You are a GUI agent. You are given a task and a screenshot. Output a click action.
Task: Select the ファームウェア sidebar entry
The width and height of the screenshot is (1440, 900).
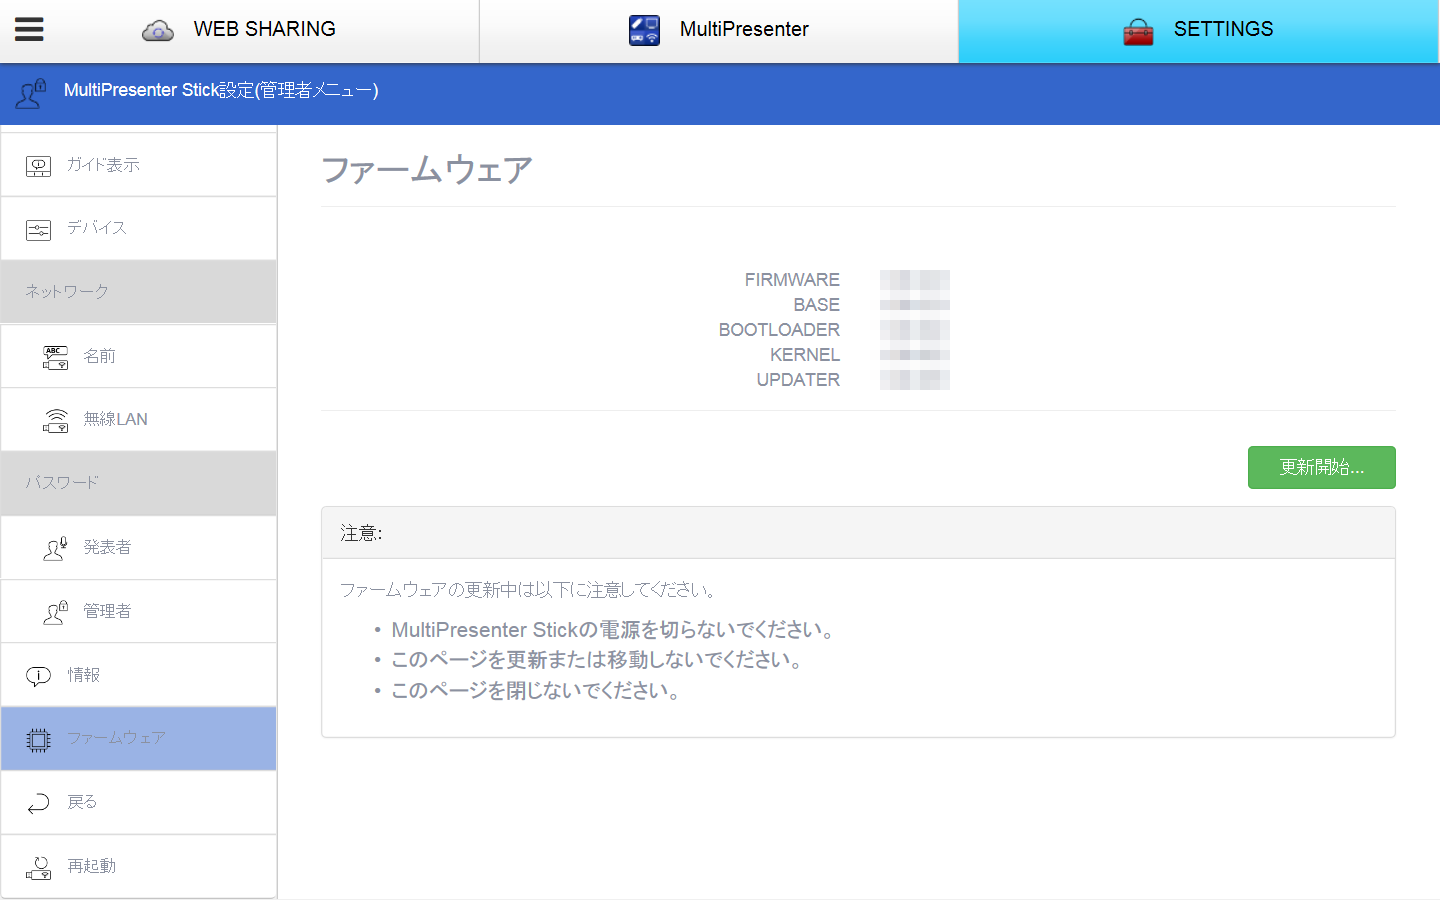(x=140, y=738)
